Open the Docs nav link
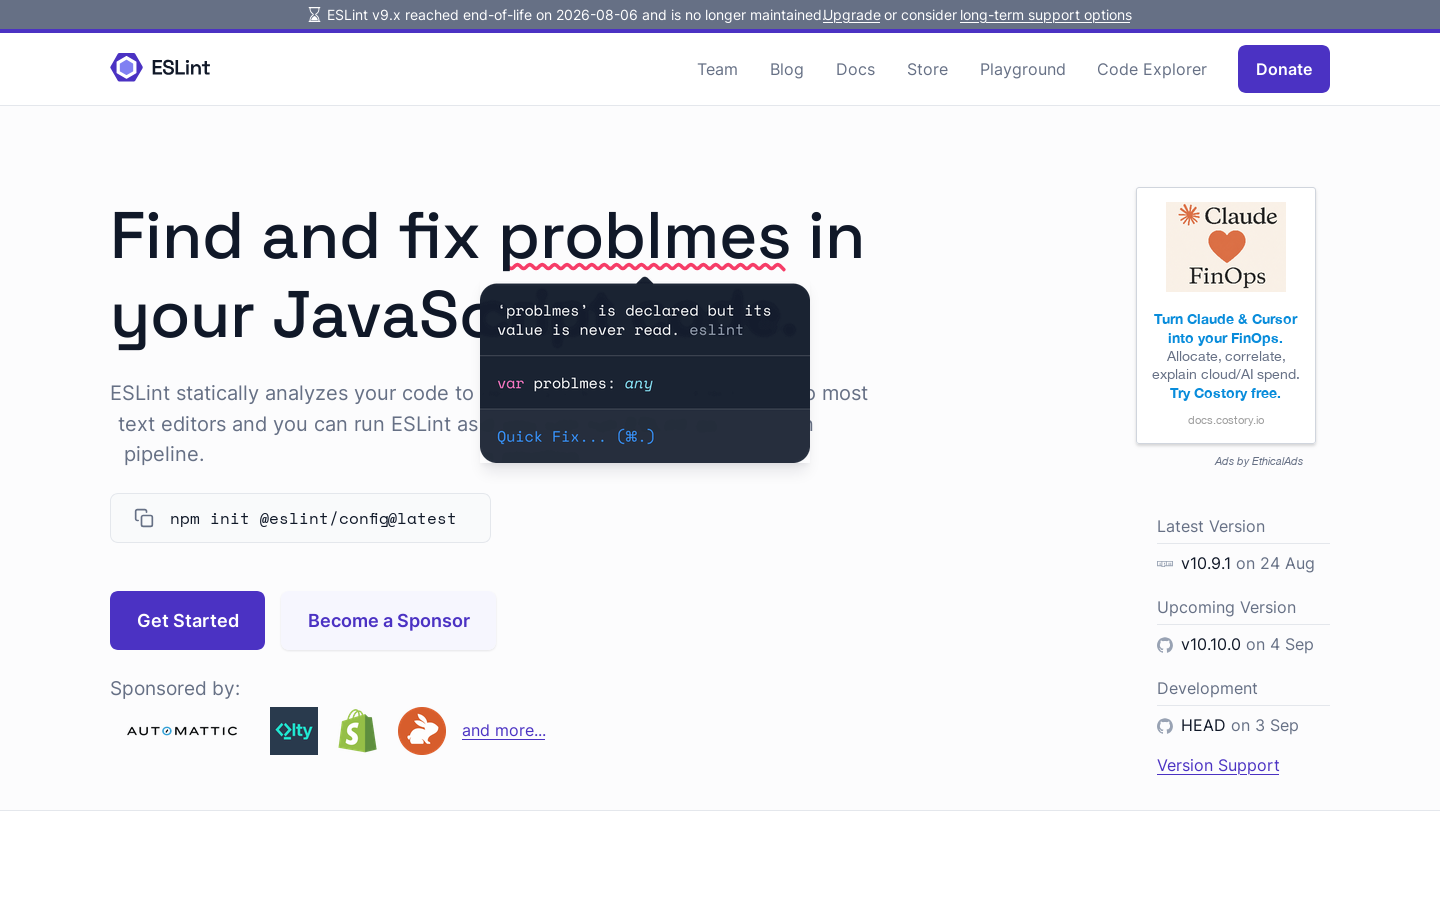This screenshot has width=1440, height=900. coord(855,69)
